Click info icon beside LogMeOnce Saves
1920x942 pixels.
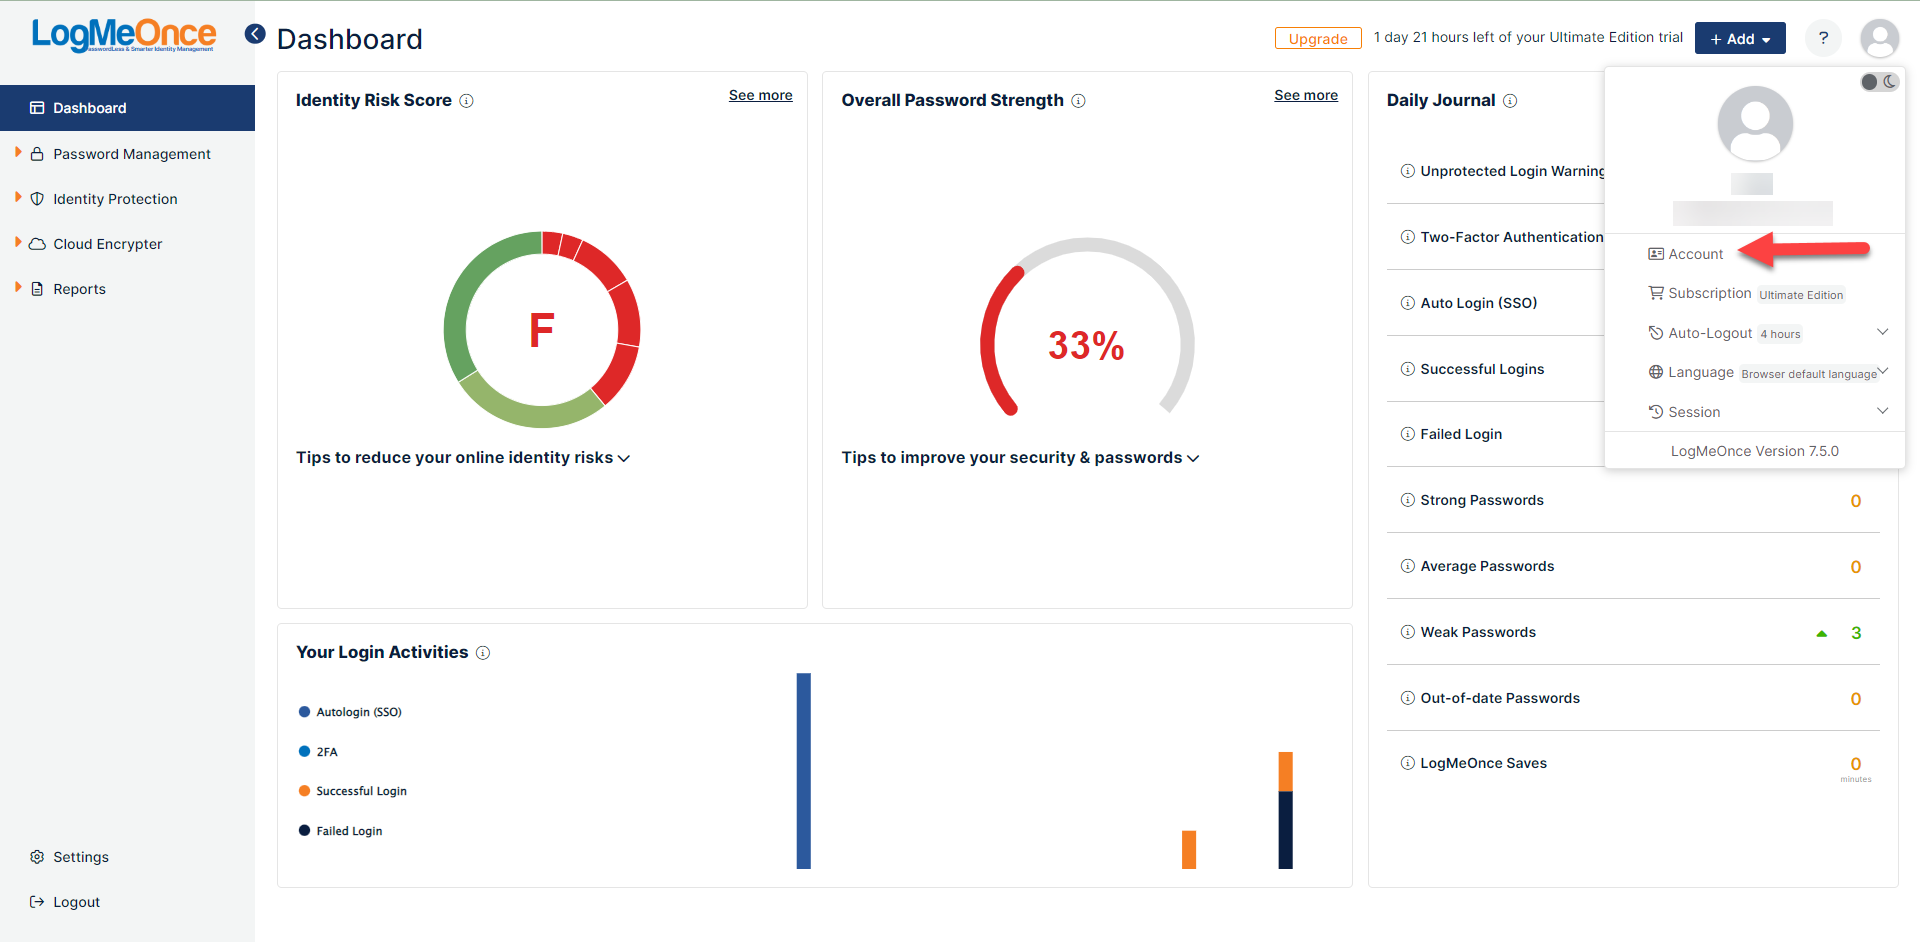[x=1408, y=763]
